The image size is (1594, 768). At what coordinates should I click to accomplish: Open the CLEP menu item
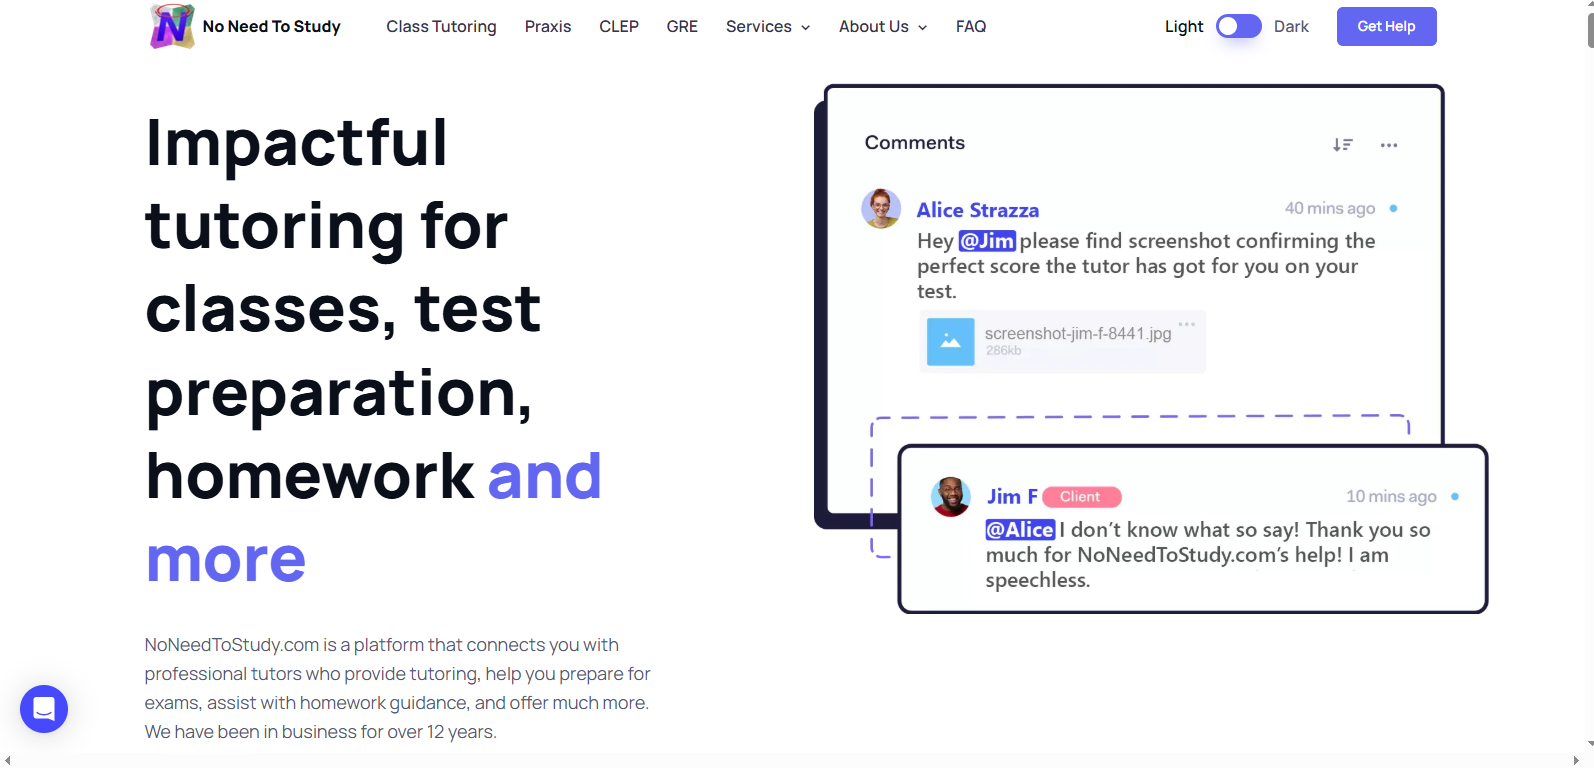pyautogui.click(x=619, y=27)
